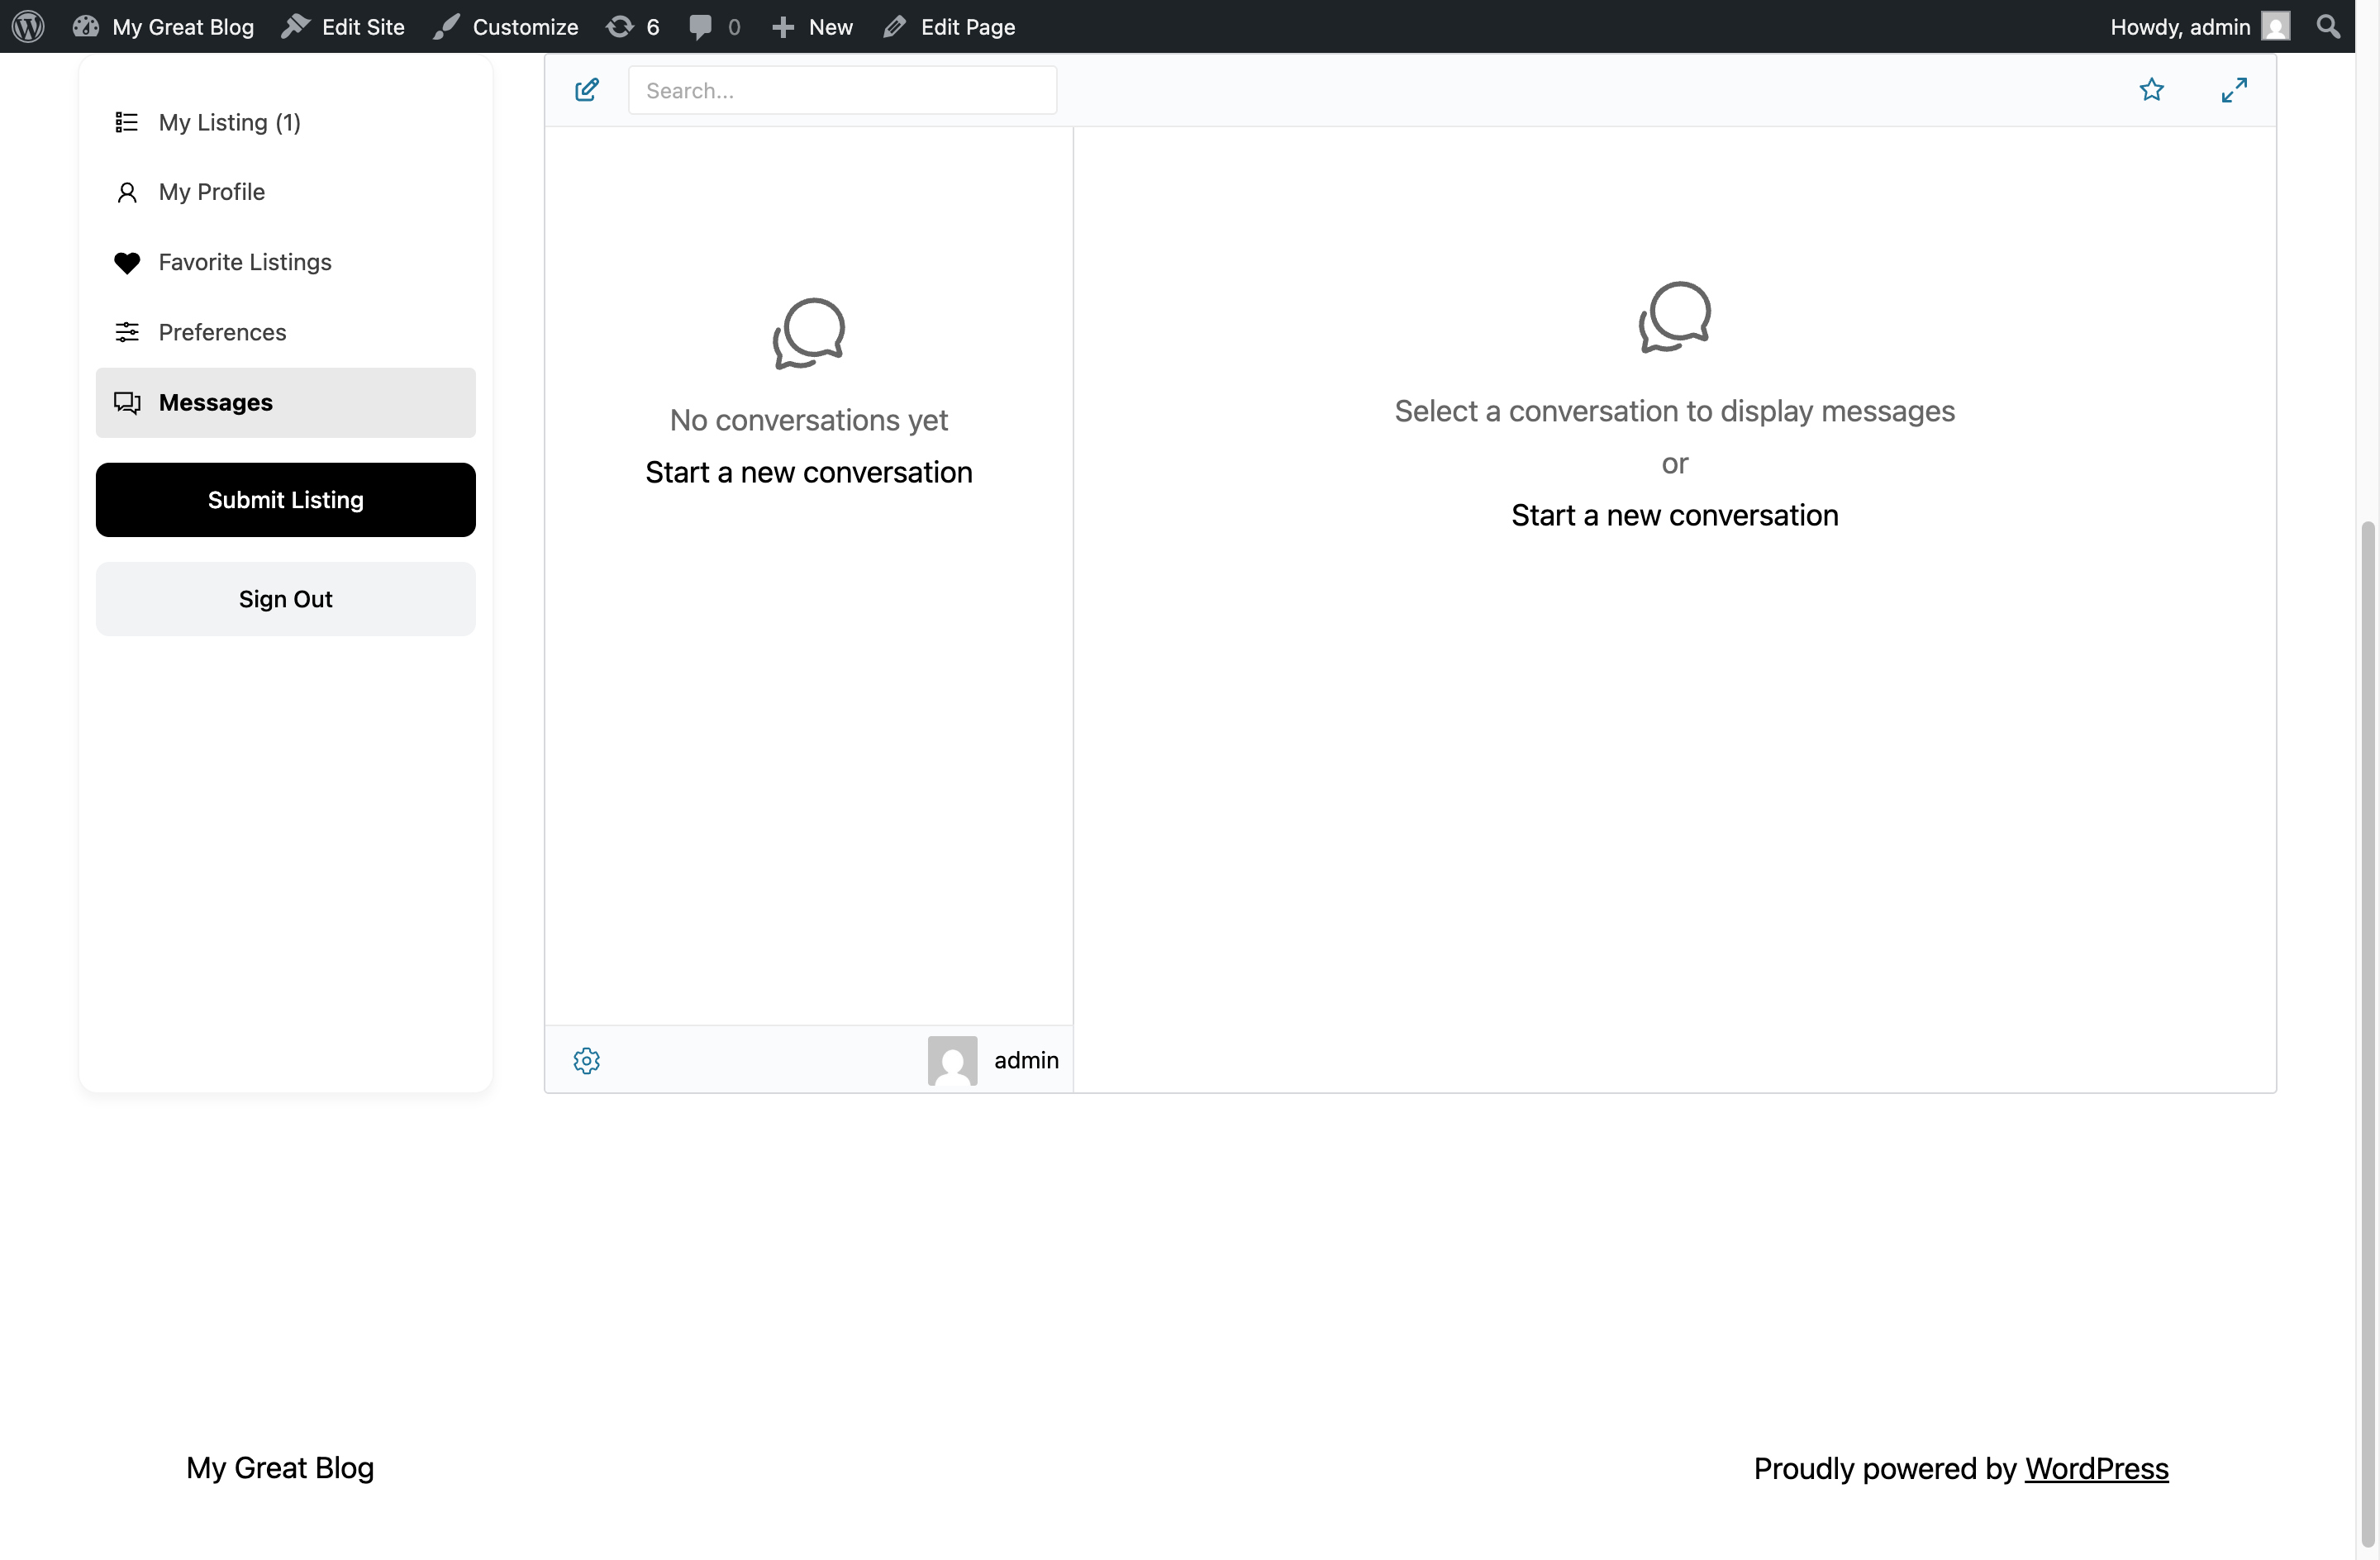Open My Great Blog in admin bar
Screen dimensions: 2380x1560
tap(163, 26)
